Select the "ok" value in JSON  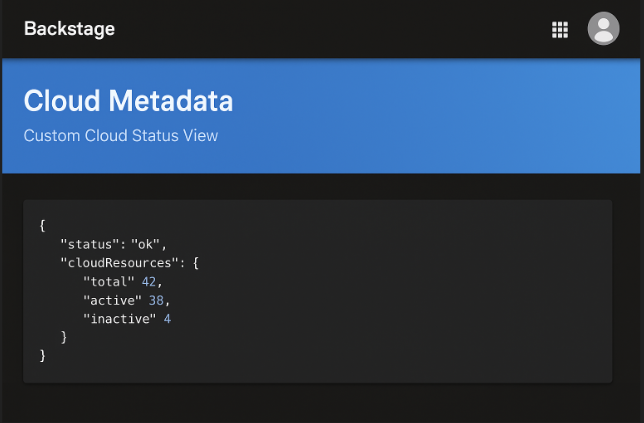coord(145,244)
